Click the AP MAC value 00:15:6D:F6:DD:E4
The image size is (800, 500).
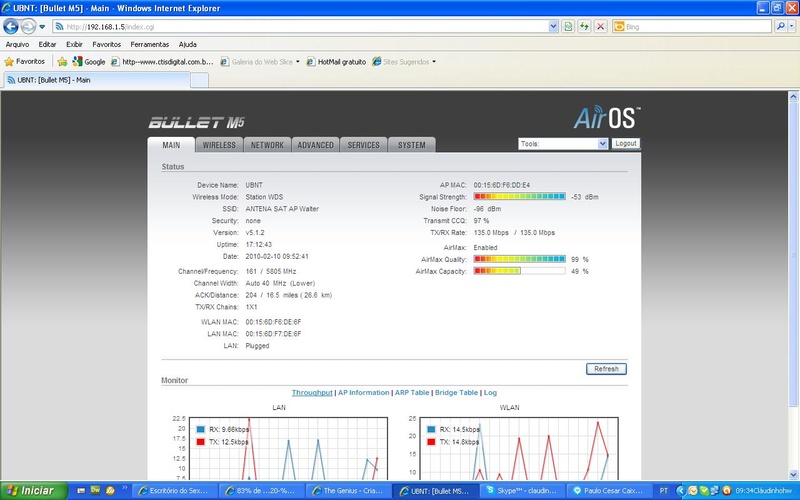coord(502,185)
